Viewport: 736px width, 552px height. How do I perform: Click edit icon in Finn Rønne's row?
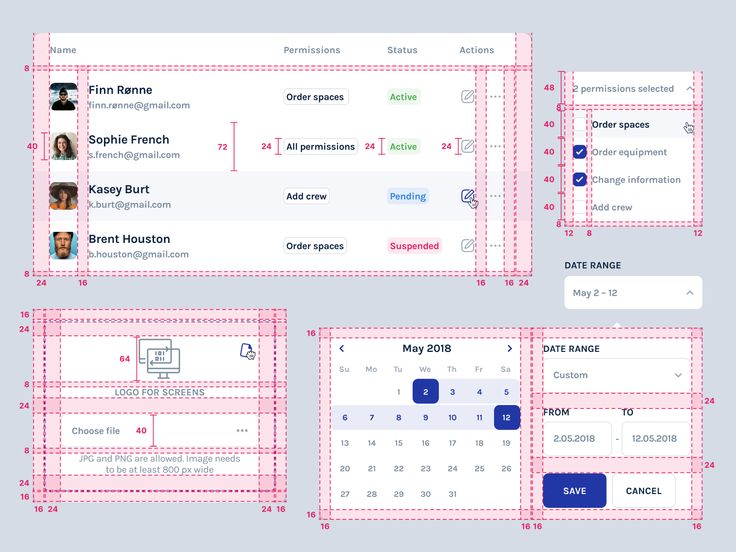coord(467,97)
